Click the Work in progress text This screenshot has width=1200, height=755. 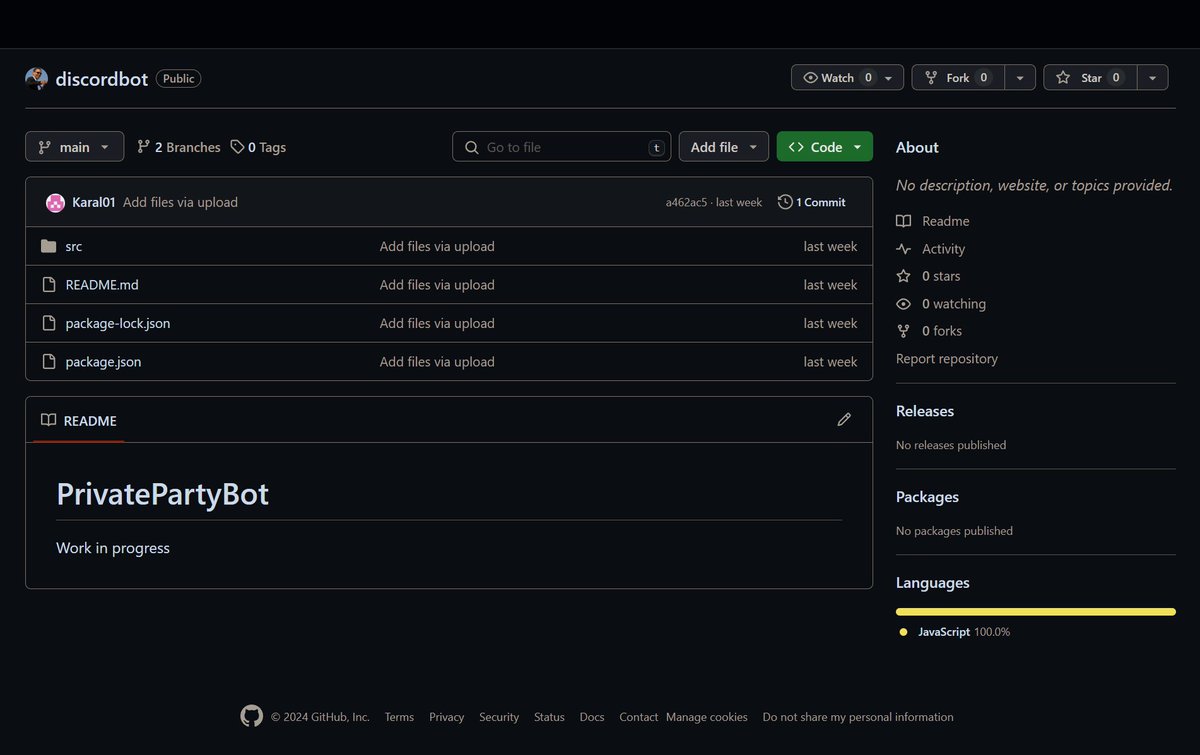coord(113,548)
